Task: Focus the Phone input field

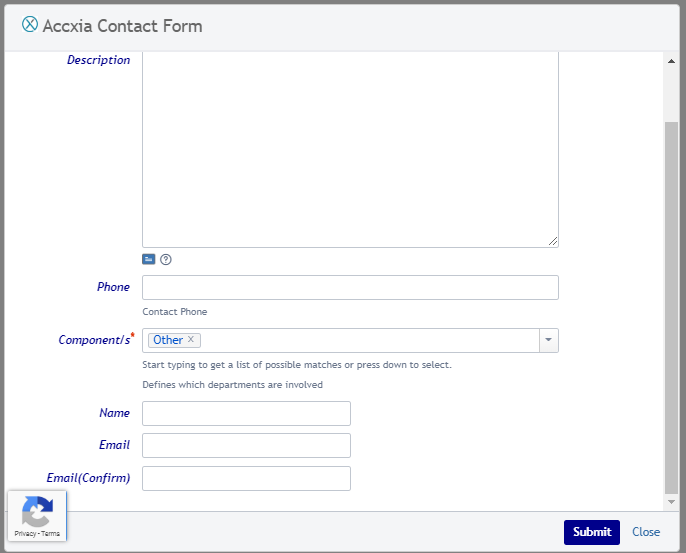Action: [350, 288]
